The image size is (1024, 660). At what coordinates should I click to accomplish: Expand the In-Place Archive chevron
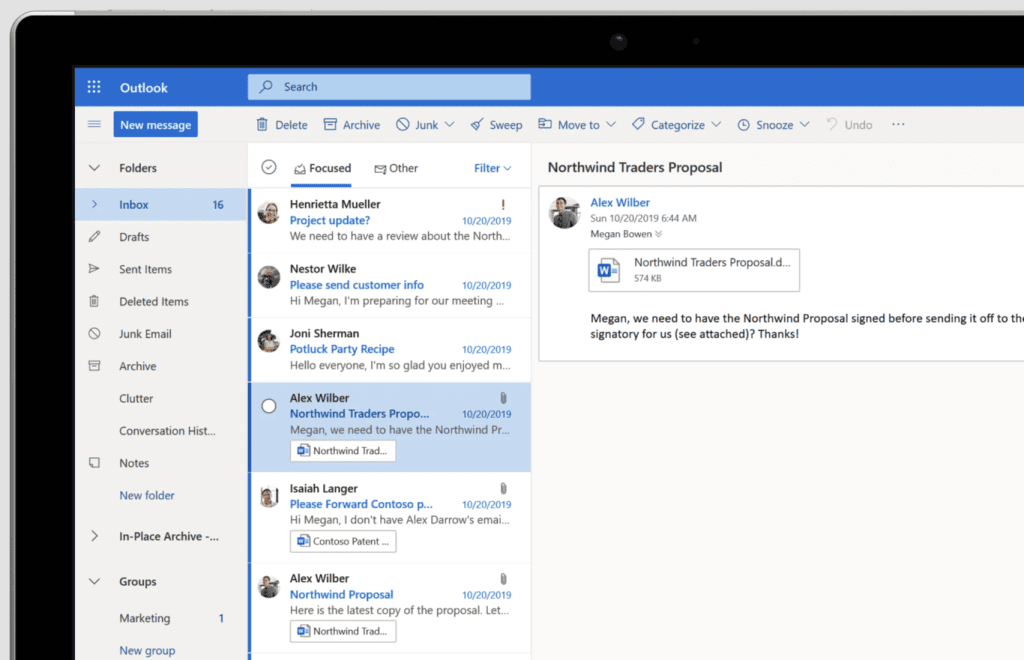click(x=94, y=536)
